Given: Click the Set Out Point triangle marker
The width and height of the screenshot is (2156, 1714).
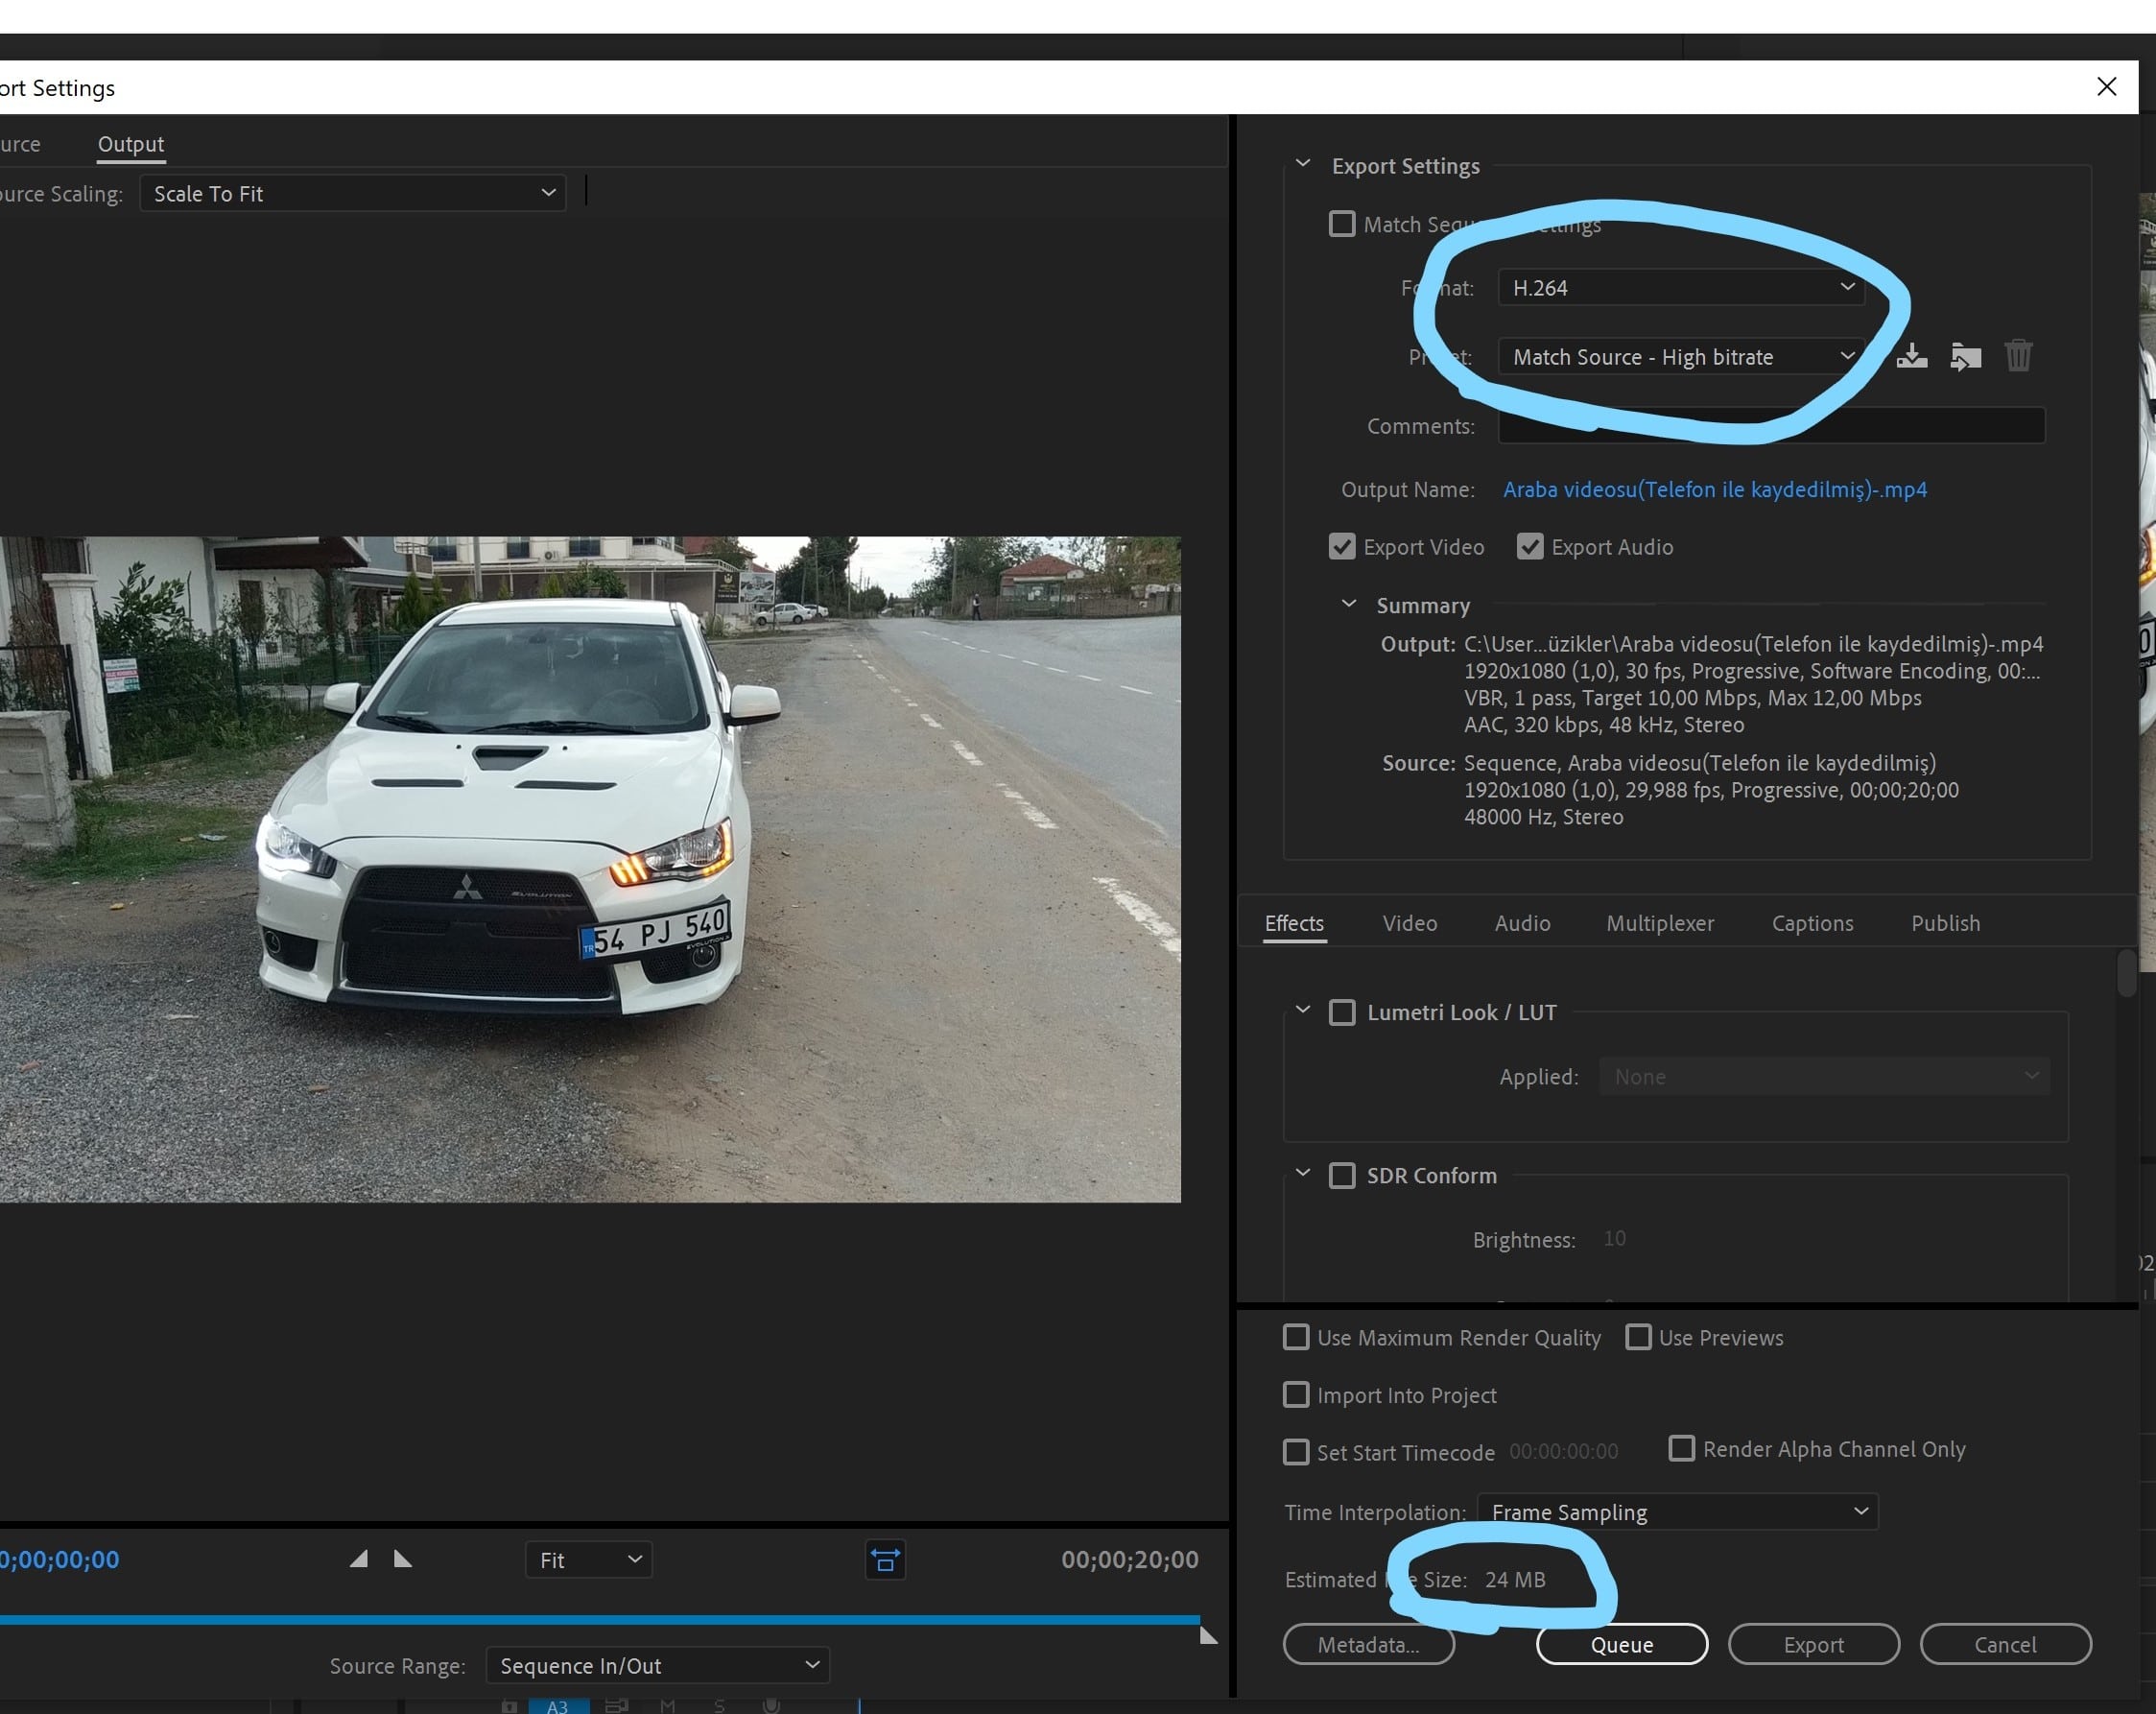Looking at the screenshot, I should (402, 1559).
